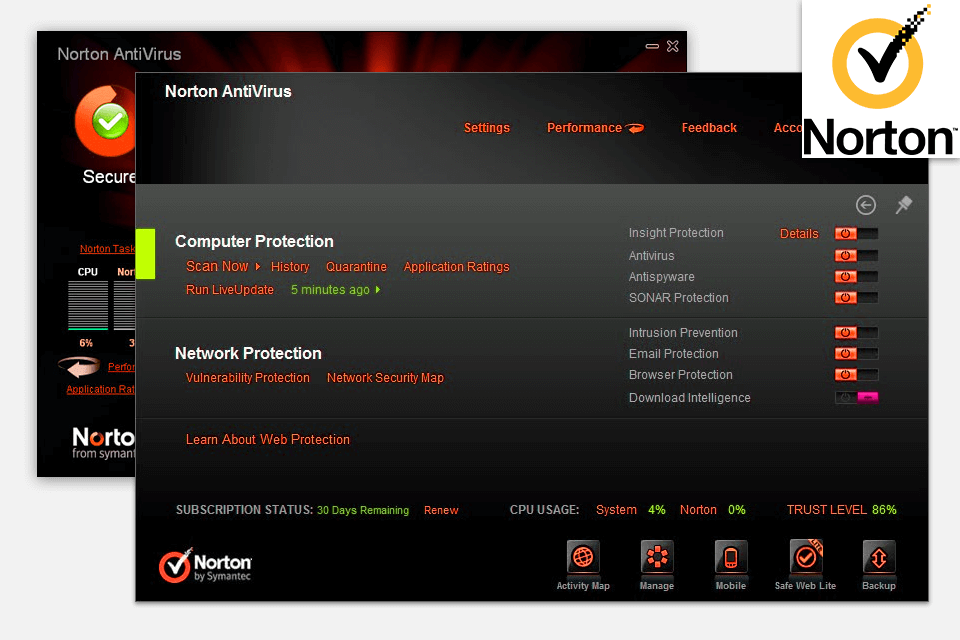960x640 pixels.
Task: Click green Computer Protection status bar
Action: 145,254
